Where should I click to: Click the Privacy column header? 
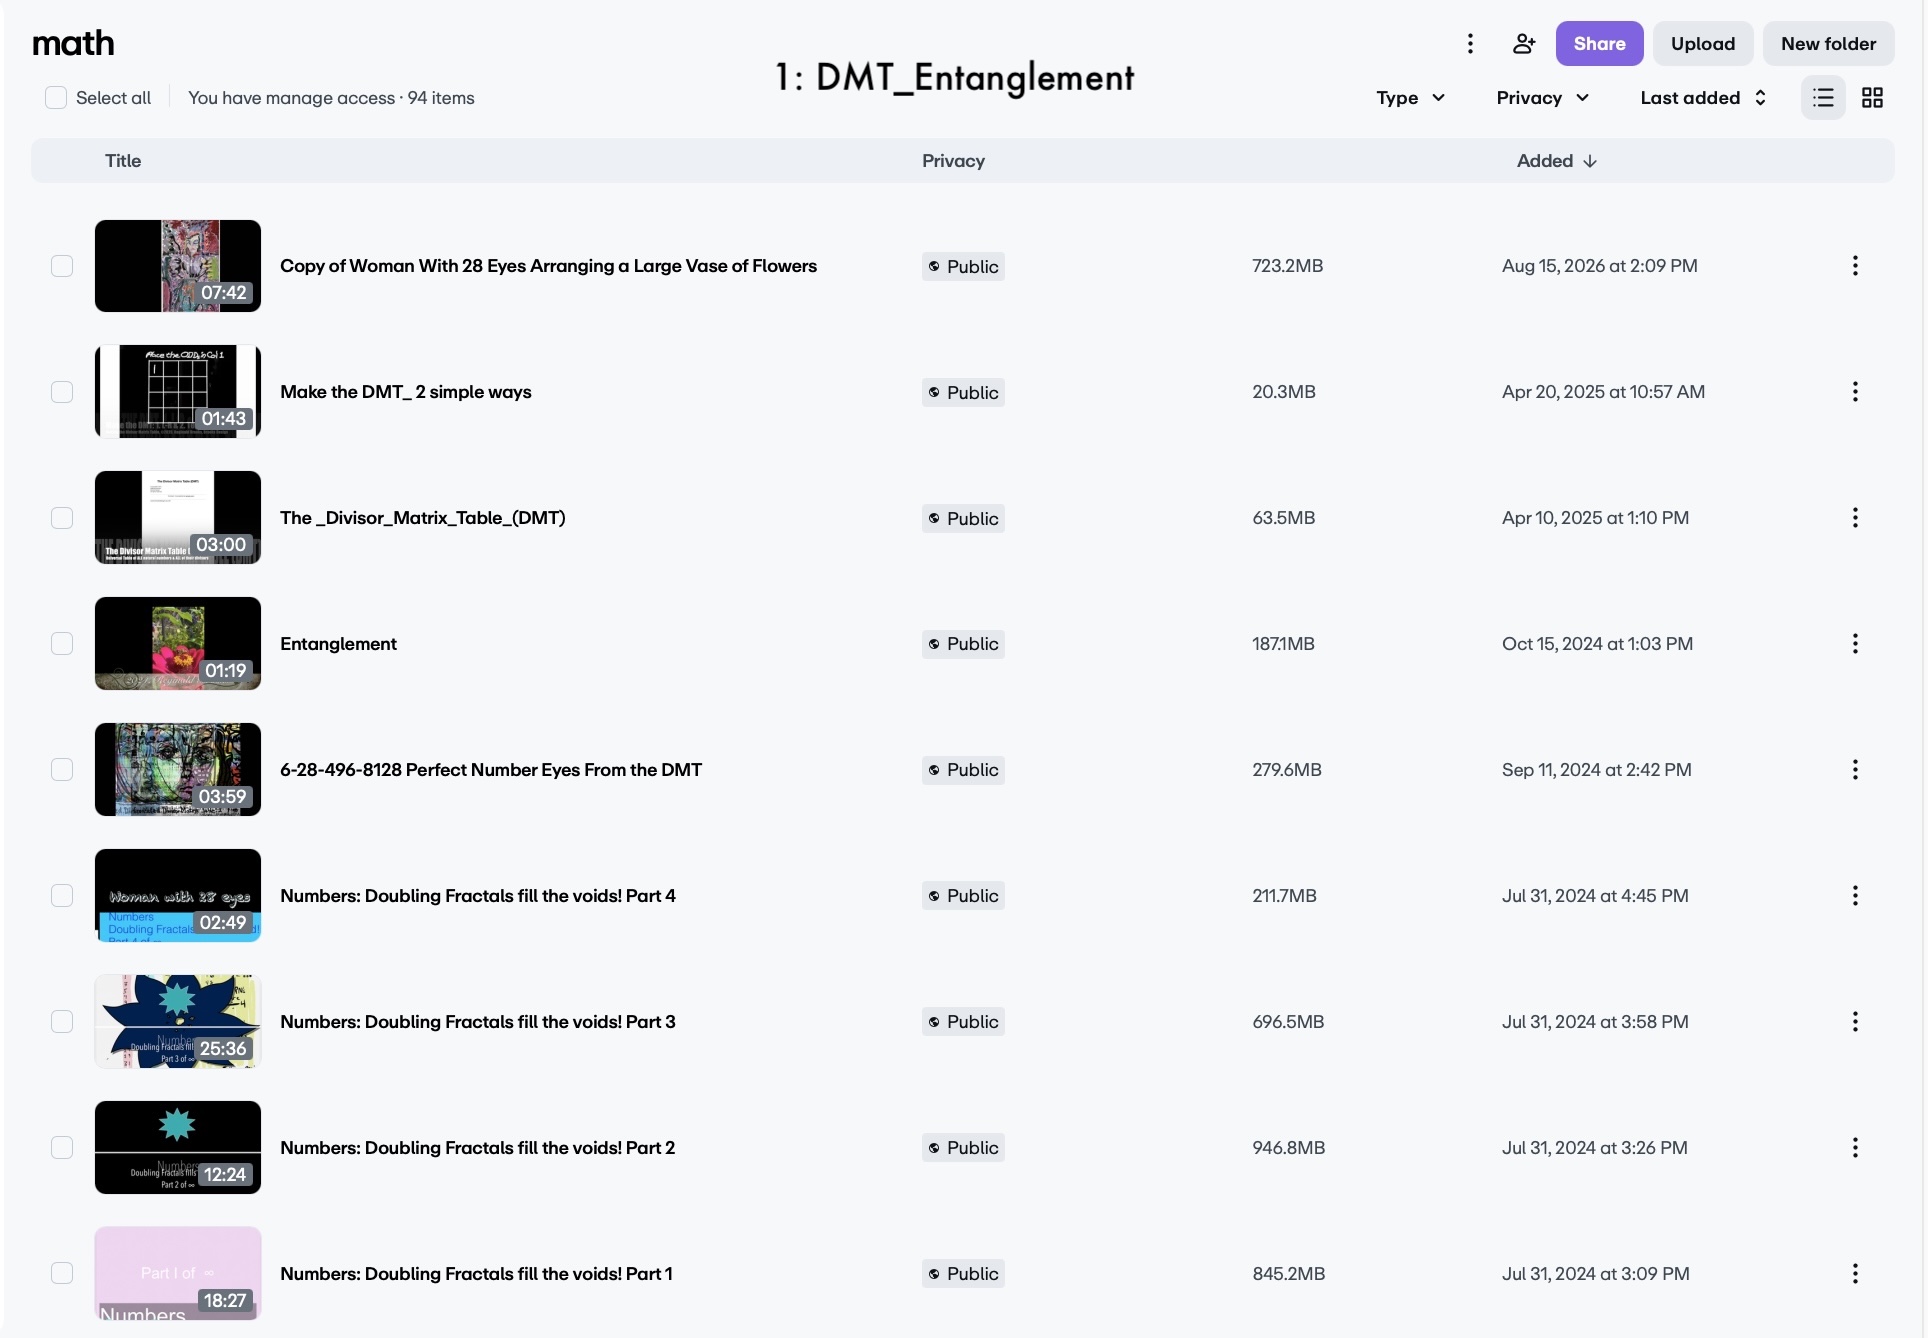click(953, 161)
